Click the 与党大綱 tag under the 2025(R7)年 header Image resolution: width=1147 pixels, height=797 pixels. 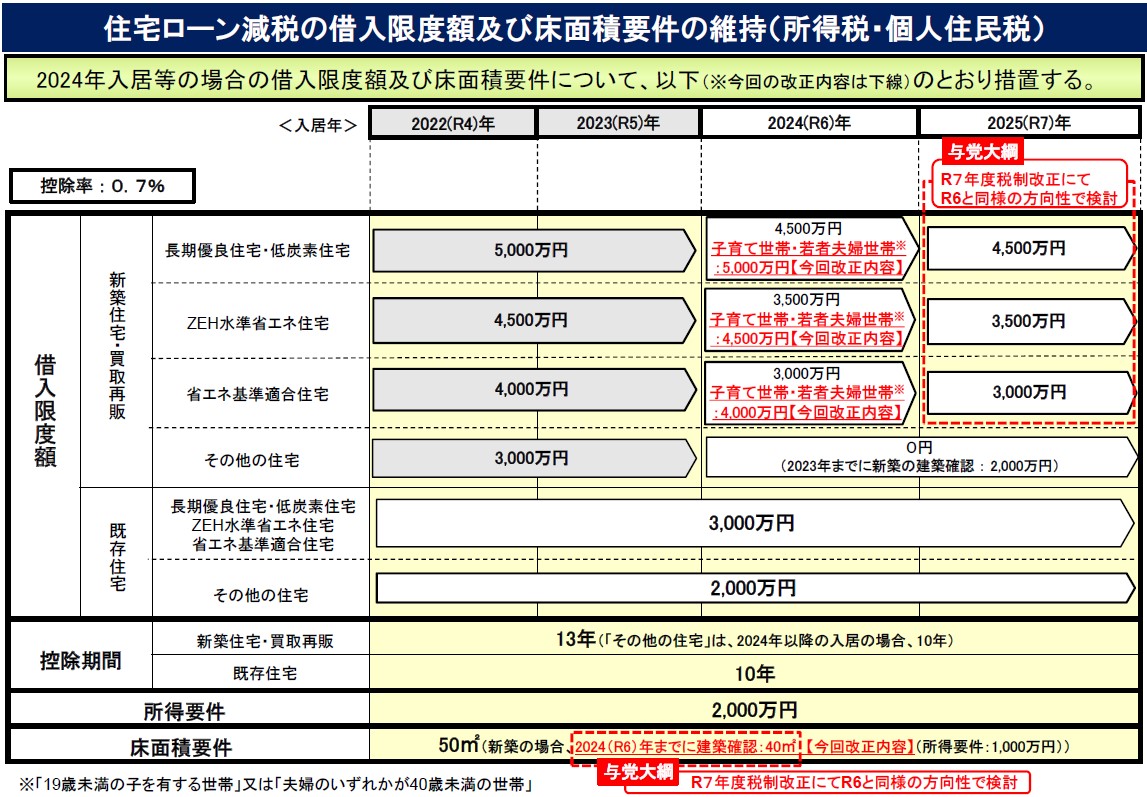pyautogui.click(x=982, y=151)
